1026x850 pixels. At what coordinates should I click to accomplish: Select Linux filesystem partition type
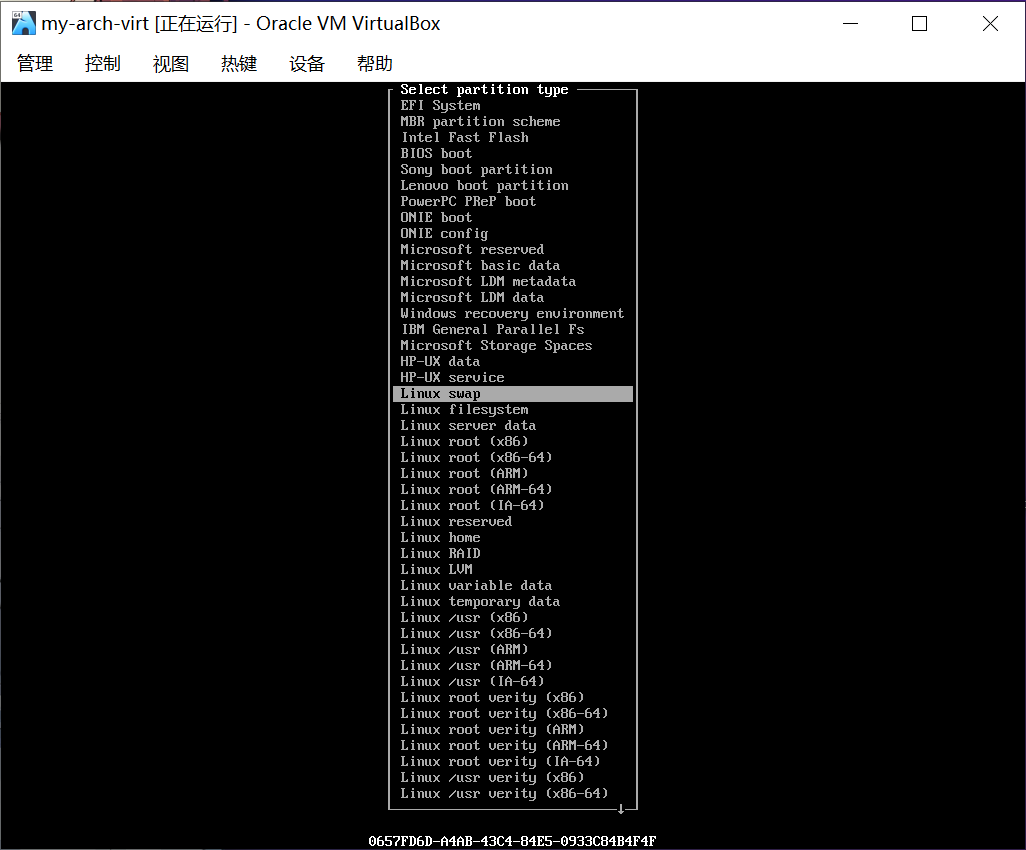click(464, 409)
